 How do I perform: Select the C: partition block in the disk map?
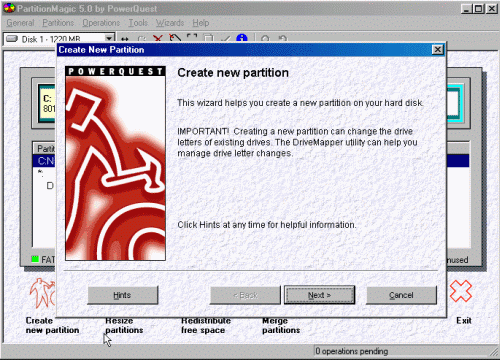click(47, 103)
